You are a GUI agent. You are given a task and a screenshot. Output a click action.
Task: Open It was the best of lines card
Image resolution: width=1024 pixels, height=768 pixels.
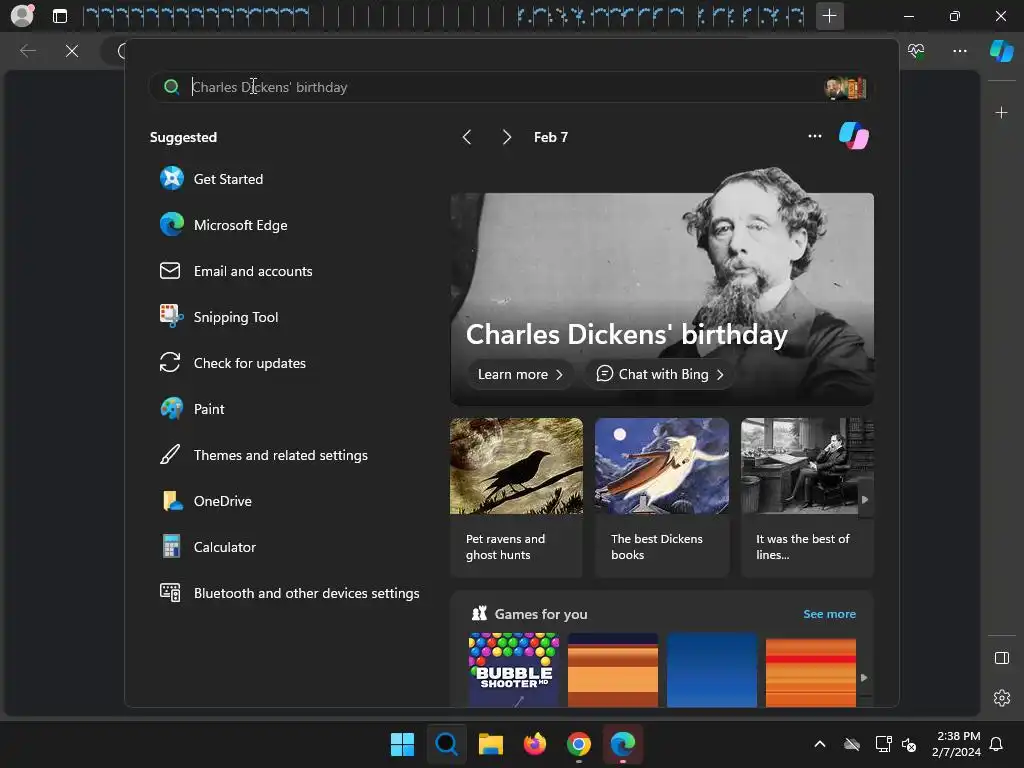807,497
